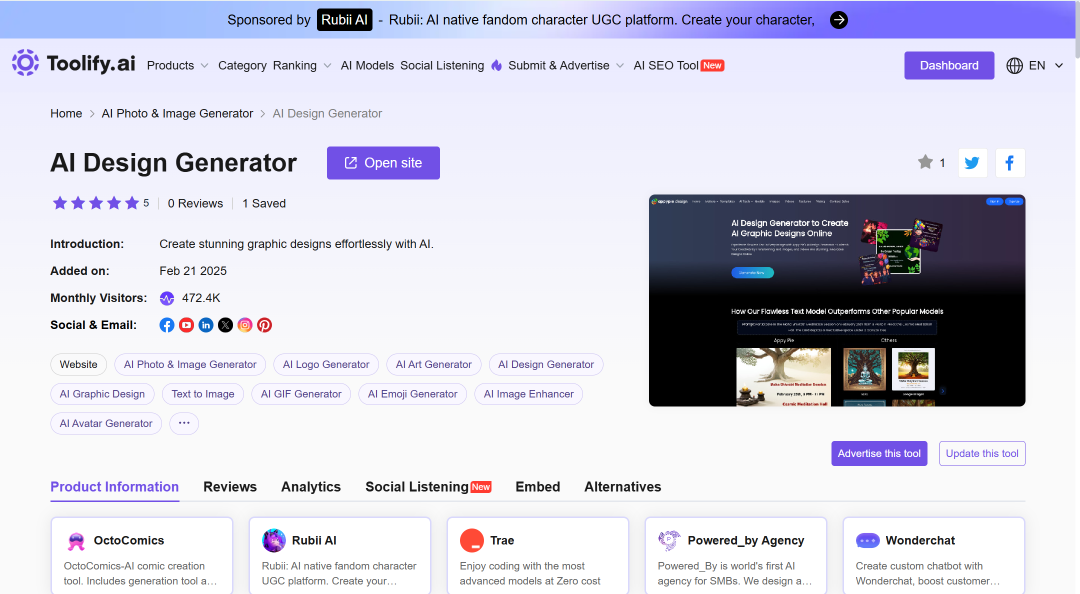Select the AI Design Generator tag
Viewport: 1080px width, 594px height.
pyautogui.click(x=546, y=365)
